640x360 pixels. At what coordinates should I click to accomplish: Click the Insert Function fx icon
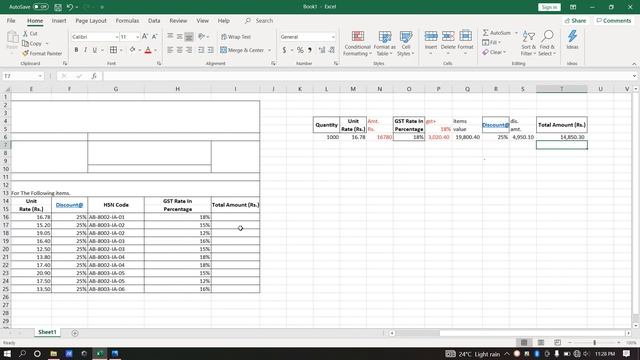(94, 76)
